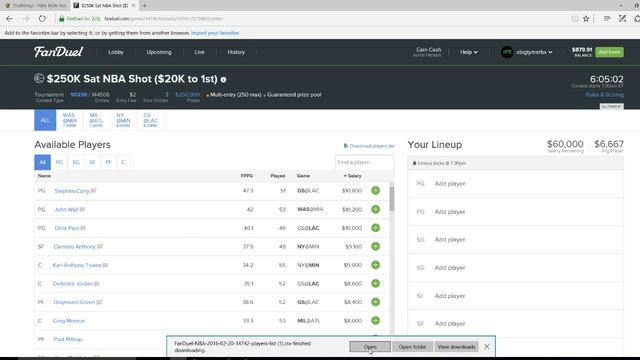Add Greg Monroe with green plus icon

376,320
